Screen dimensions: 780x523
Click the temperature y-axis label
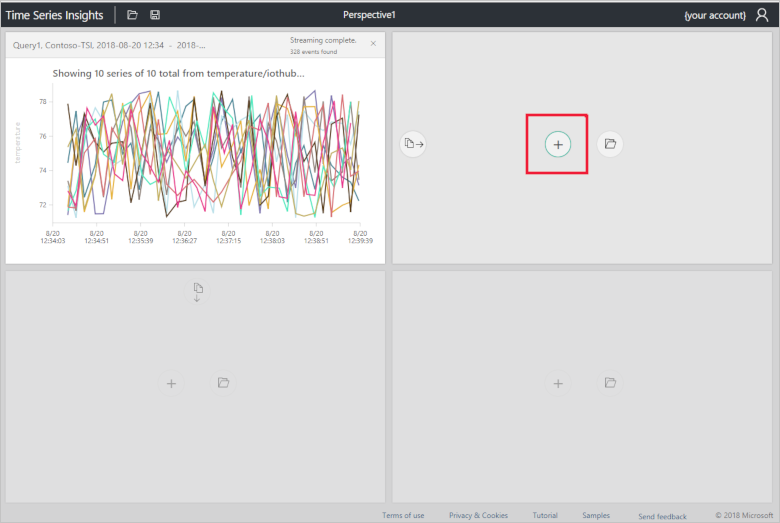(17, 142)
